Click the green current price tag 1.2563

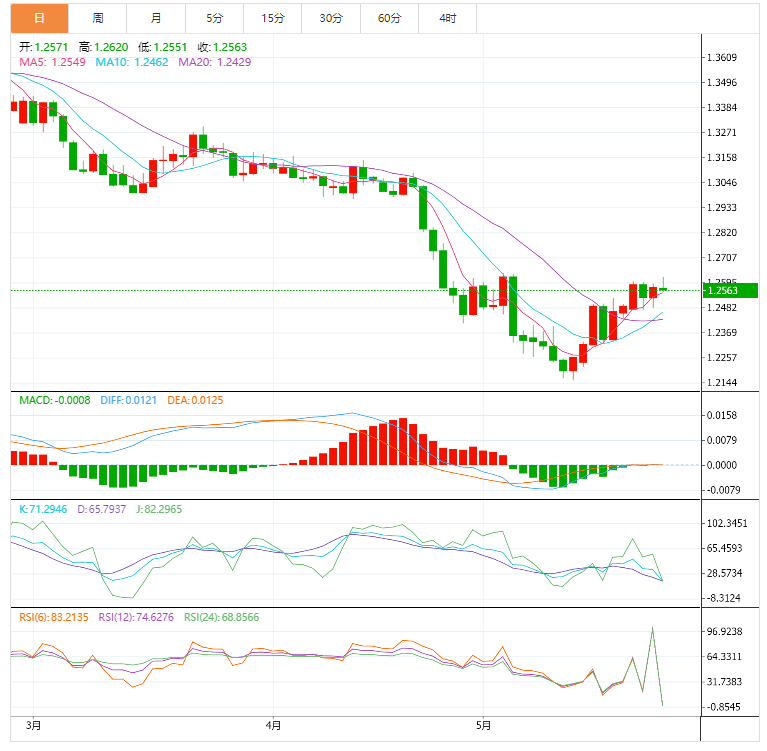click(730, 291)
